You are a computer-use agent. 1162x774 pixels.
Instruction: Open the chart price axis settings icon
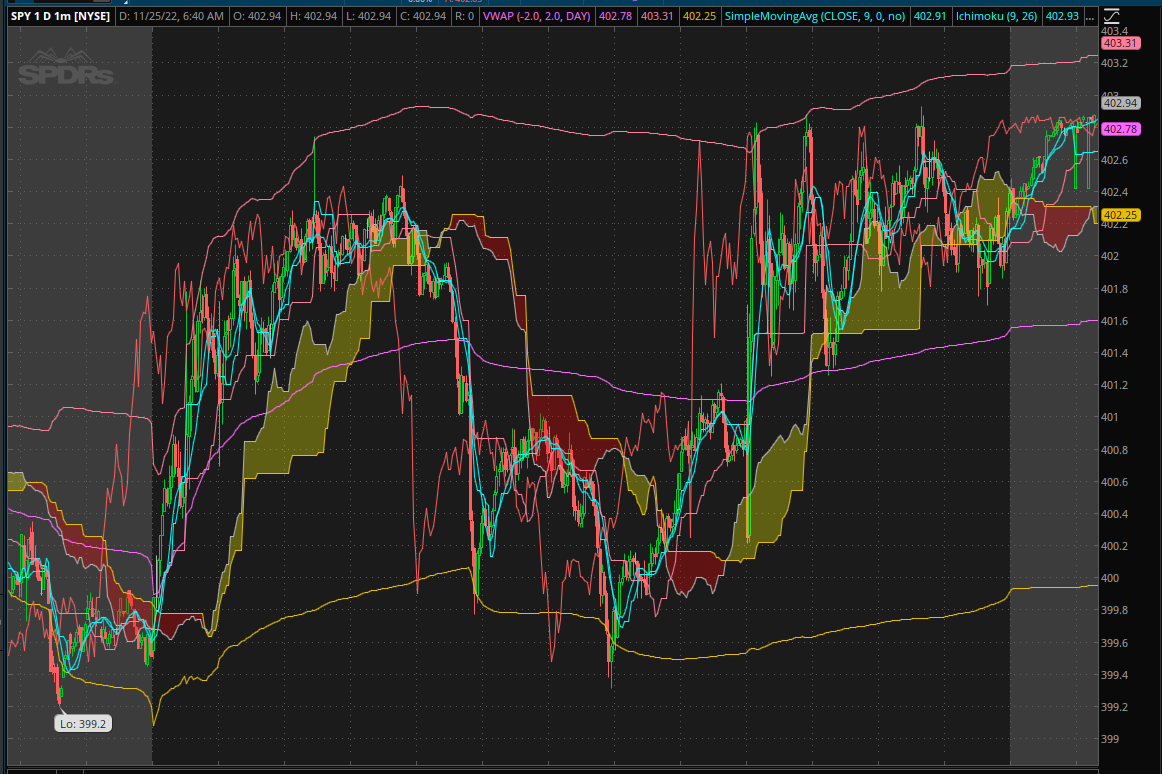tap(1111, 16)
